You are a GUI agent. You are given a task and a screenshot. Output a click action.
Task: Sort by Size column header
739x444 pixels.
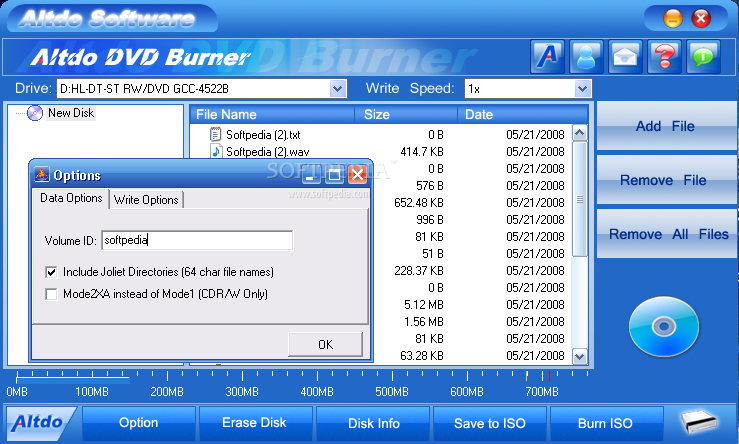406,115
